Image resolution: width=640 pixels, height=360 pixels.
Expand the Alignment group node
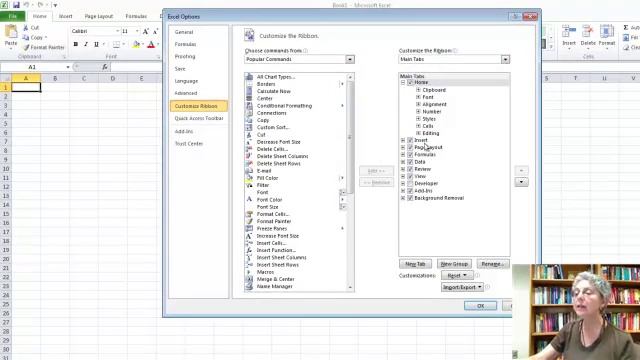(x=418, y=104)
